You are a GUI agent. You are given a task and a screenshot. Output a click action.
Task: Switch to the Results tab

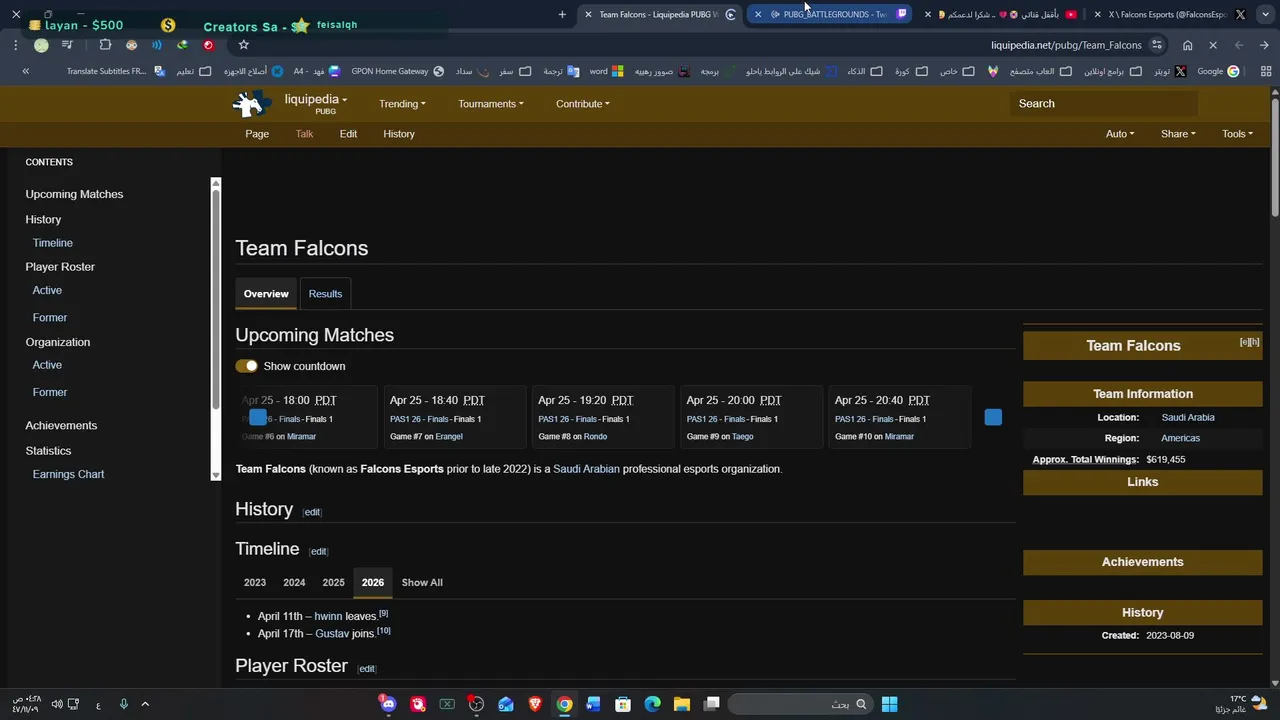coord(325,294)
